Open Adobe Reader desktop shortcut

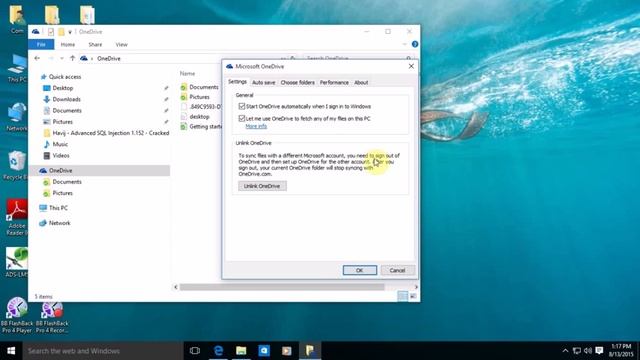tap(16, 218)
